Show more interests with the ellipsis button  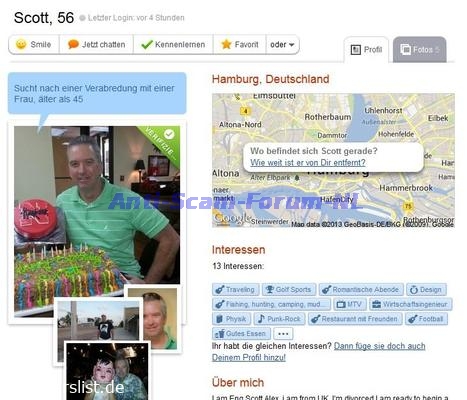(283, 334)
